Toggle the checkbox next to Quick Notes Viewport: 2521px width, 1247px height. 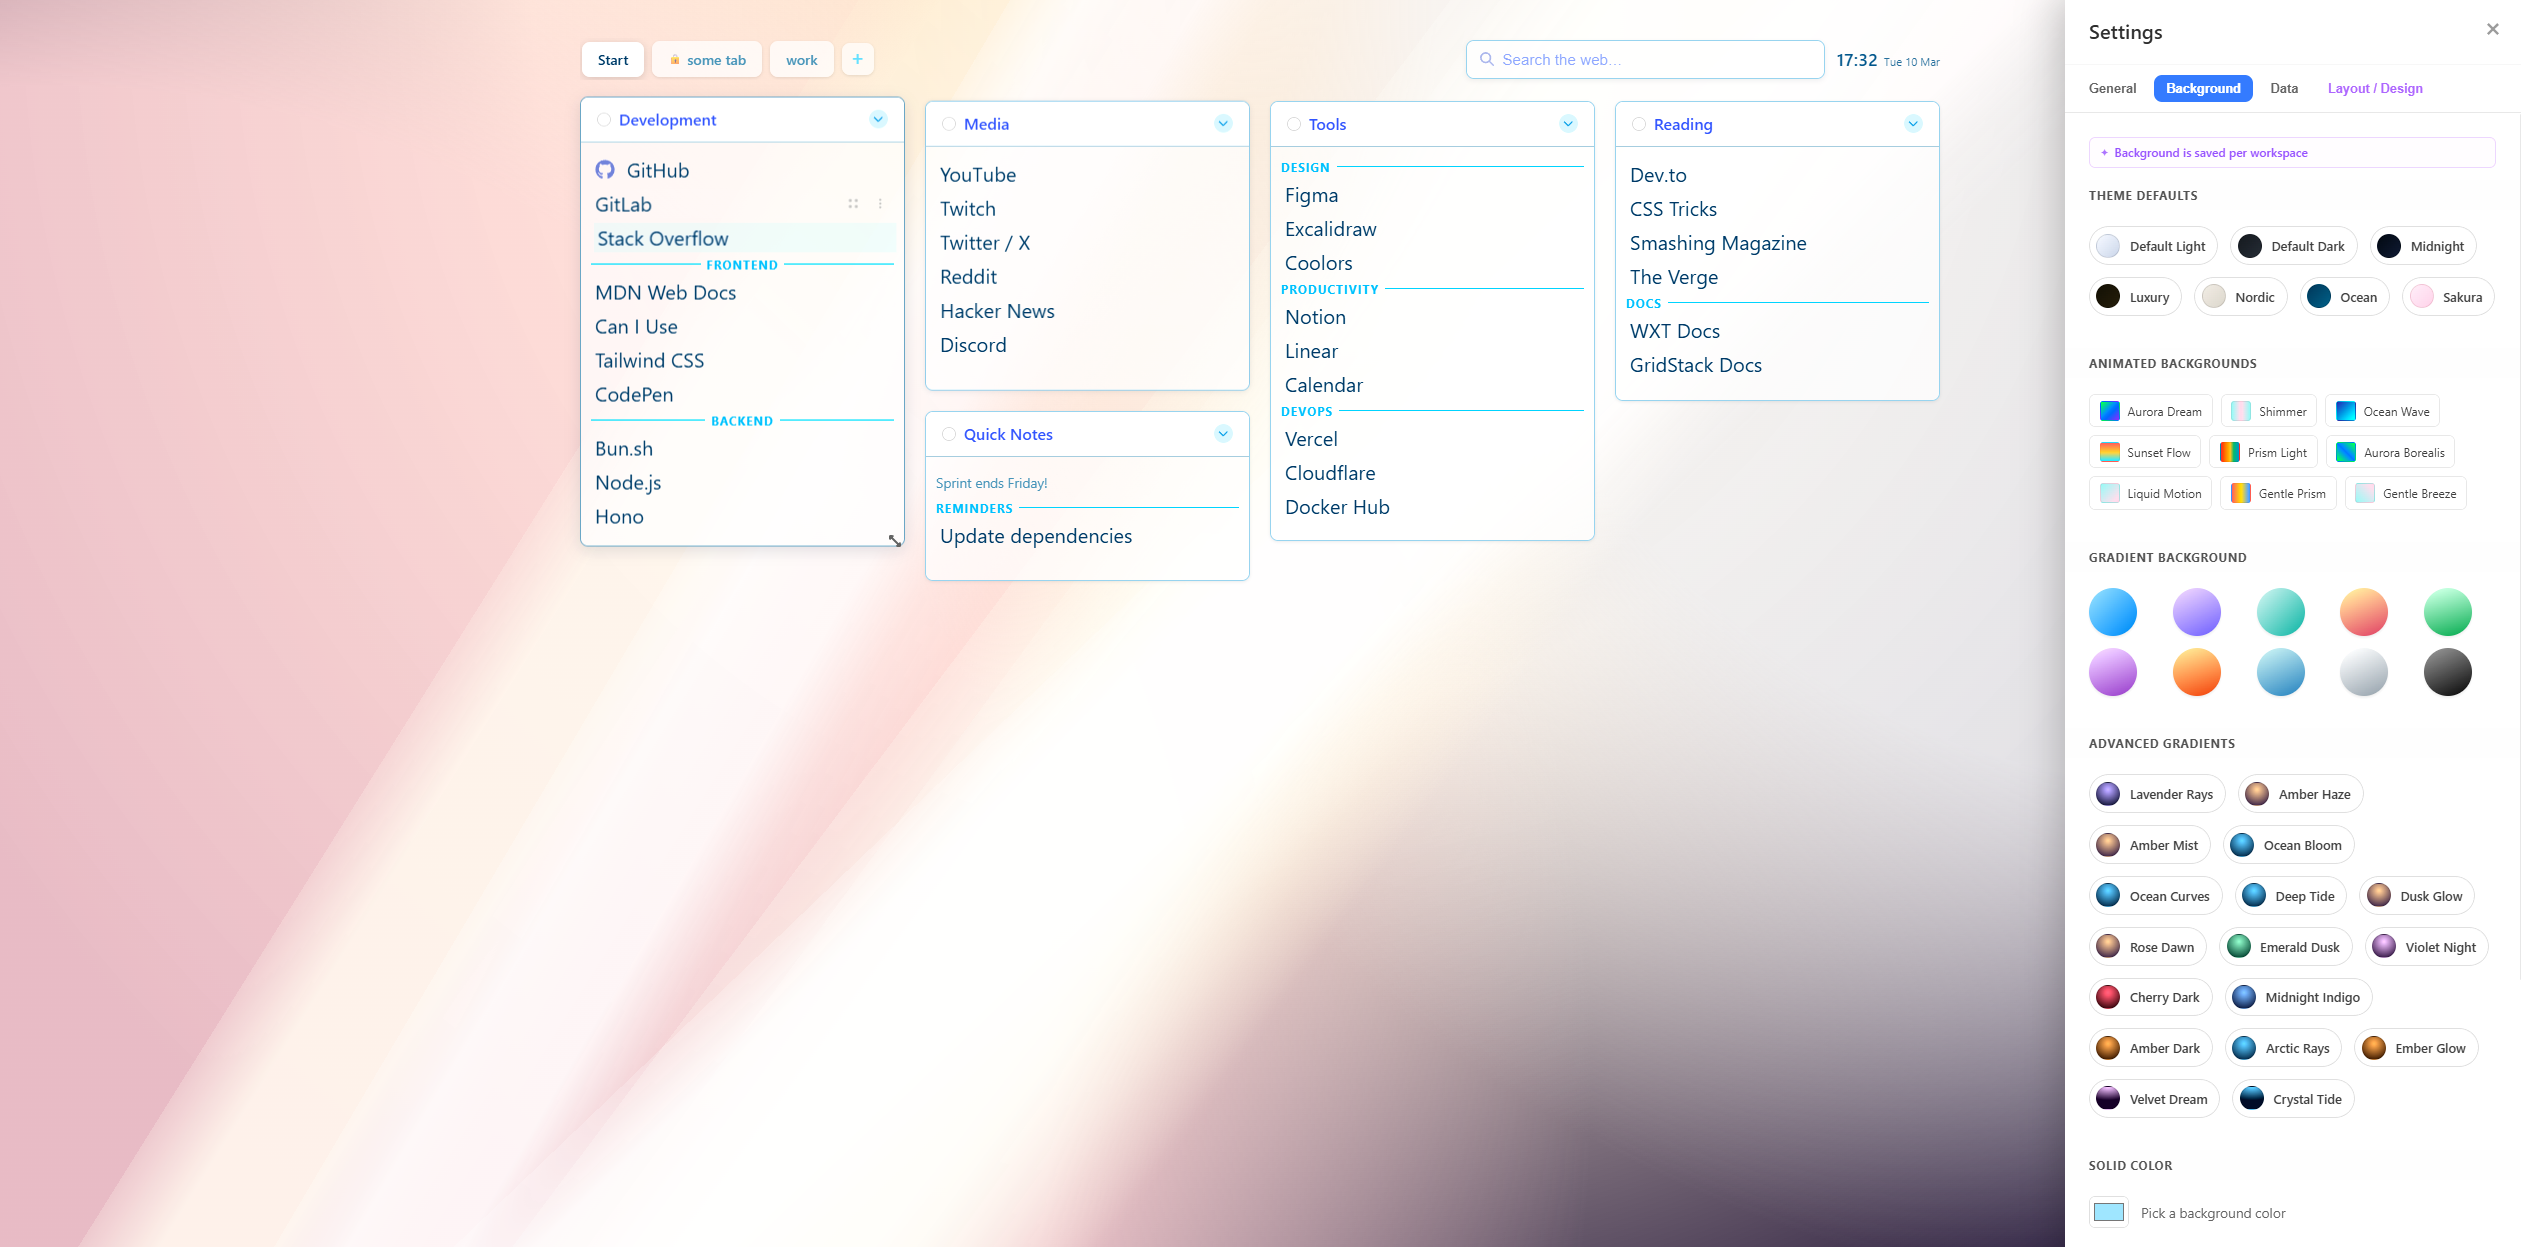coord(948,434)
